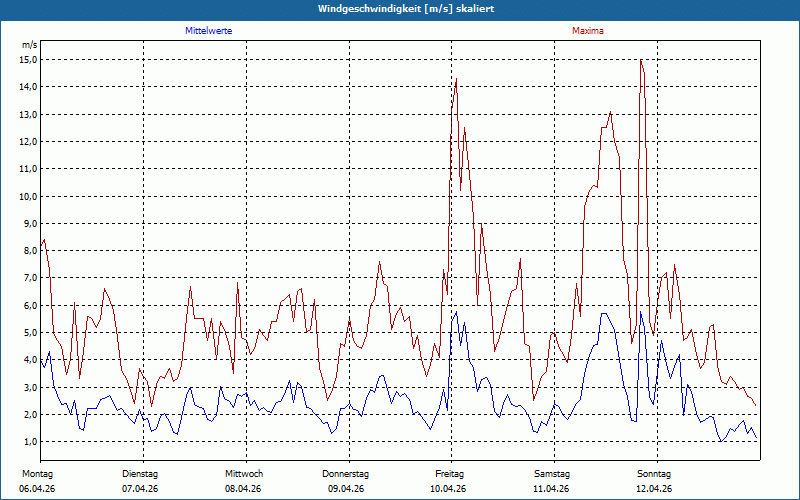Select the 'Montag' day label
Viewport: 800px width, 500px height.
coord(37,474)
